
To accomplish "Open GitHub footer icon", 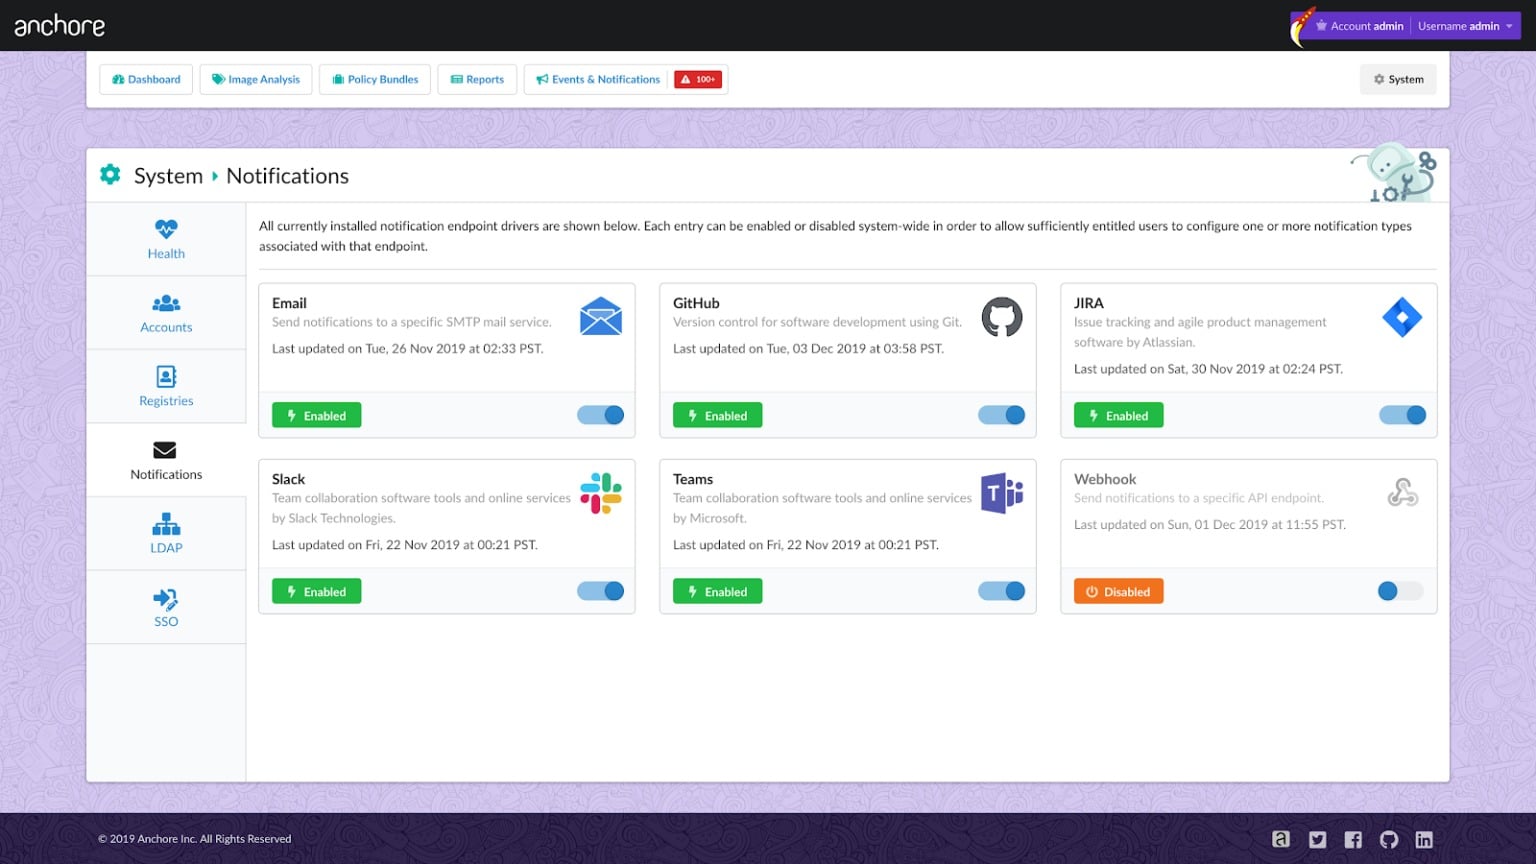I will [x=1389, y=840].
